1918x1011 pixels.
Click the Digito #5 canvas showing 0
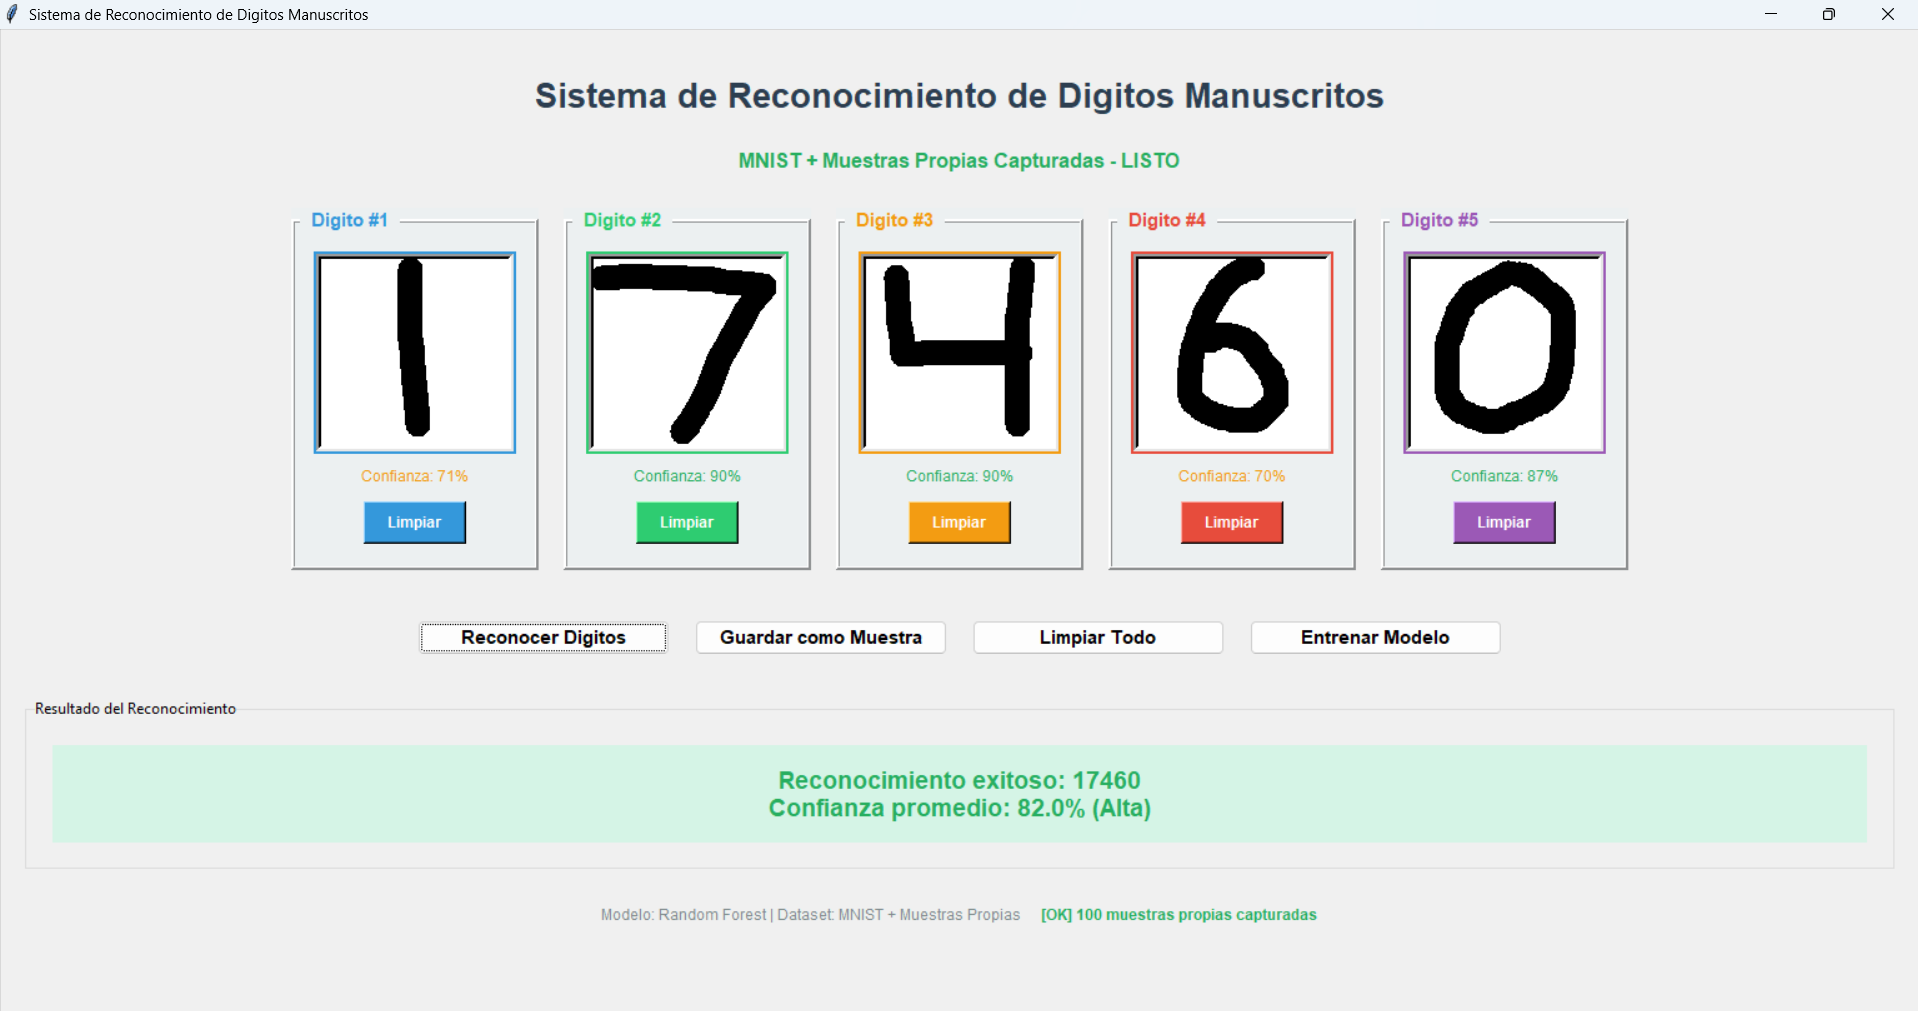tap(1504, 353)
